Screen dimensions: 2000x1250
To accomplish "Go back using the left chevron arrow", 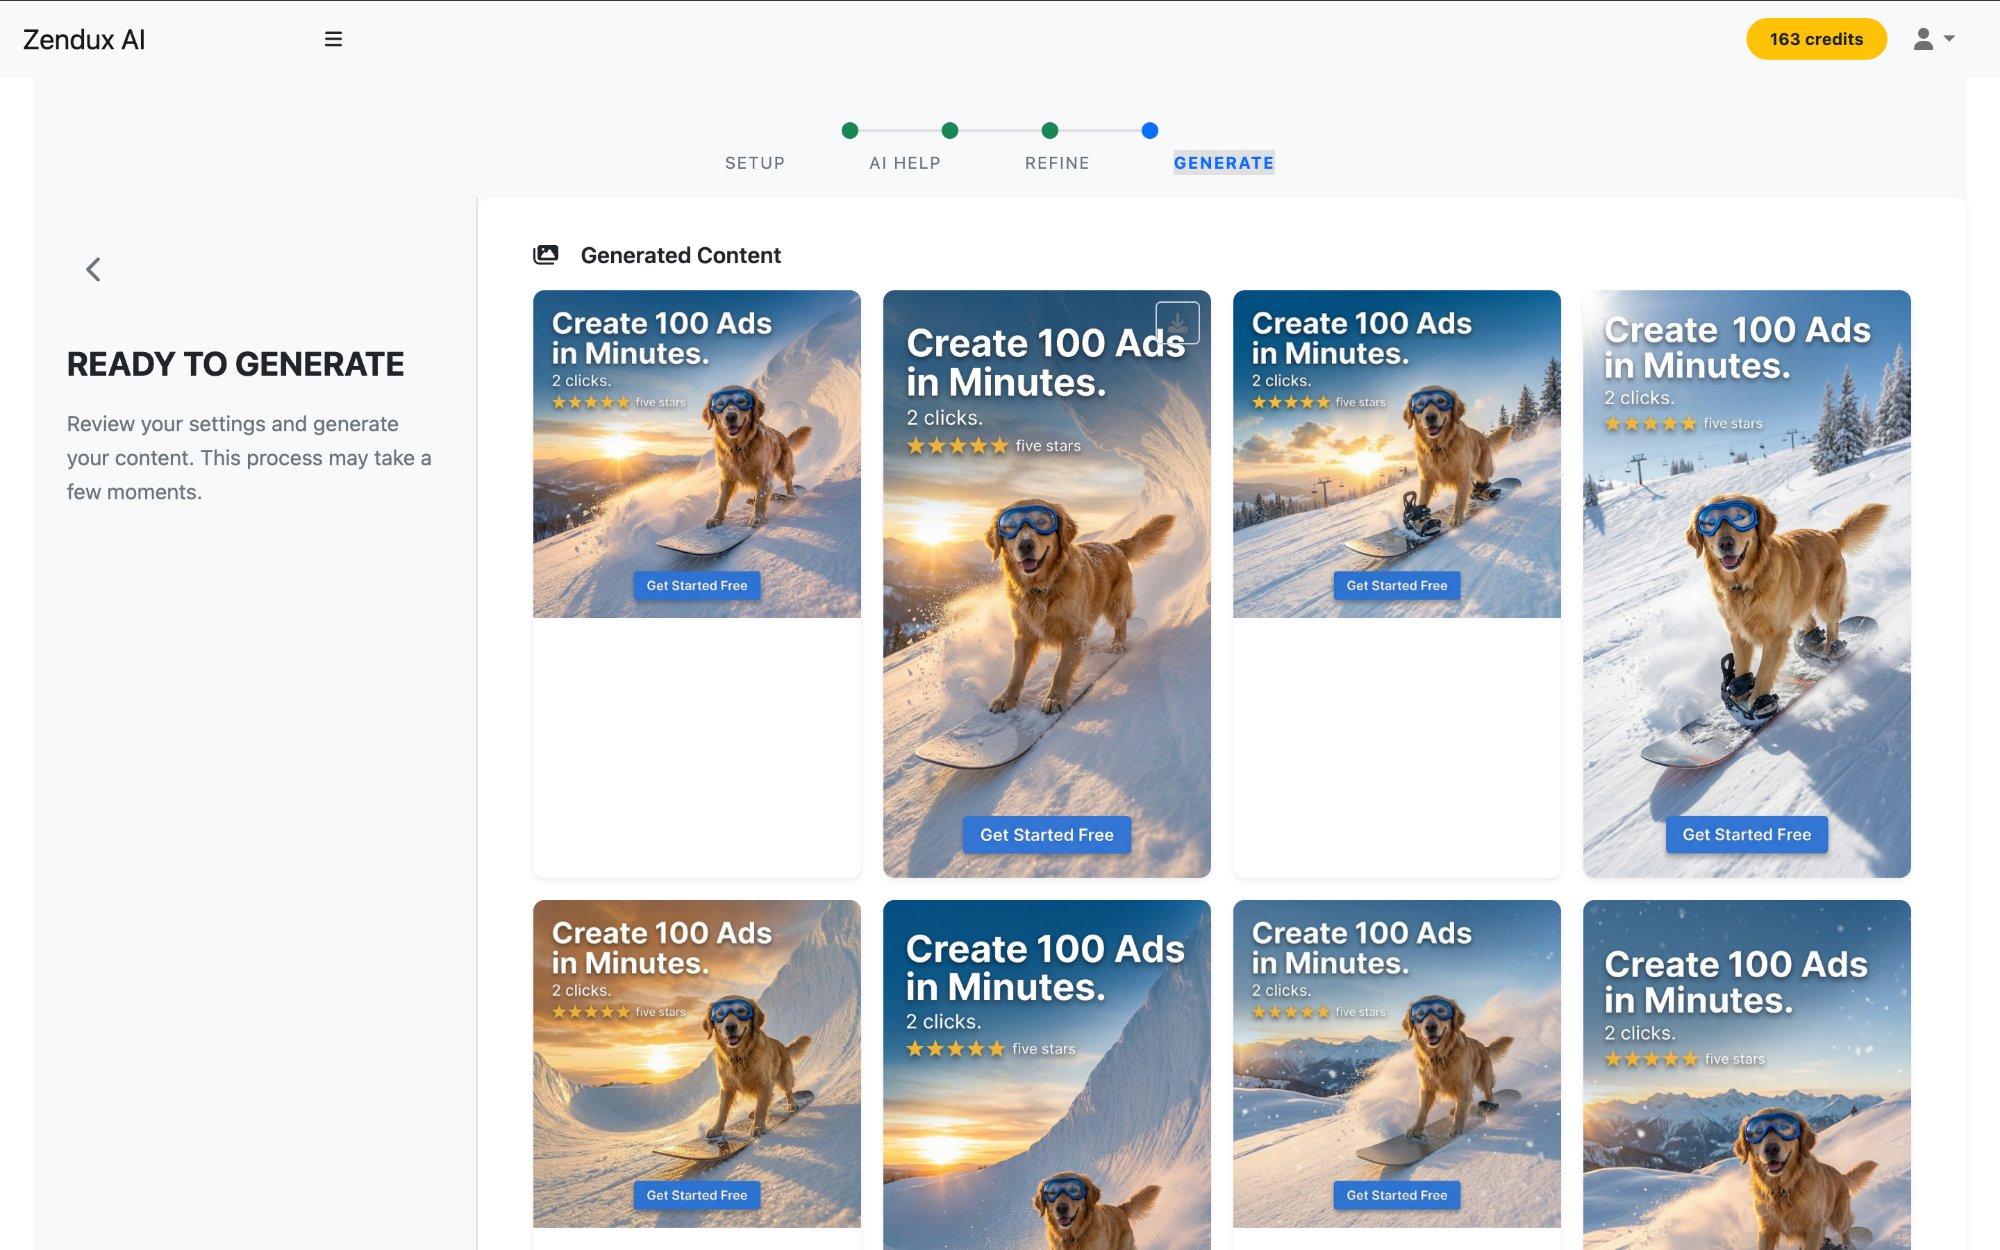I will pyautogui.click(x=93, y=269).
